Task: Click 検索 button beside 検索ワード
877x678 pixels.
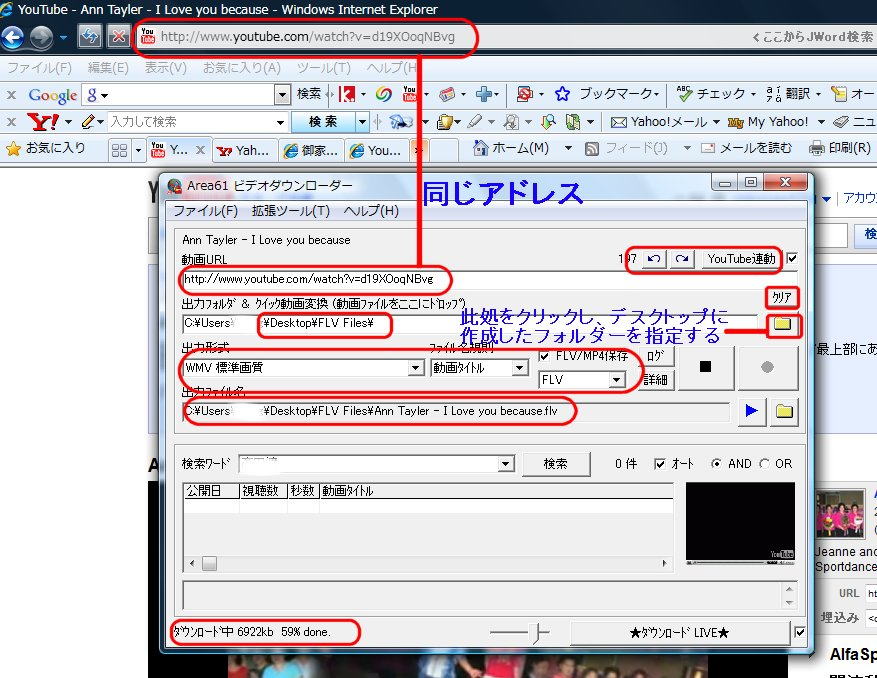Action: pos(555,464)
